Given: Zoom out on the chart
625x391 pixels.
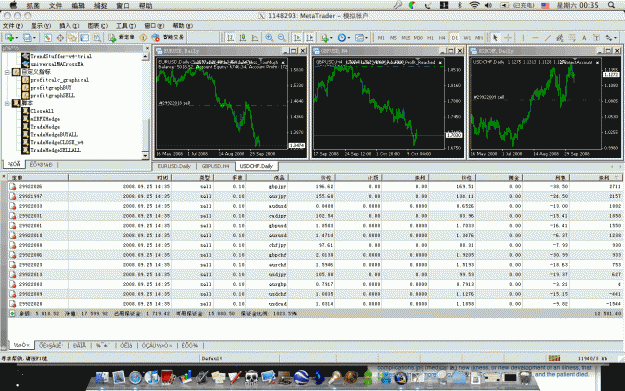Looking at the screenshot, I should click(x=282, y=37).
